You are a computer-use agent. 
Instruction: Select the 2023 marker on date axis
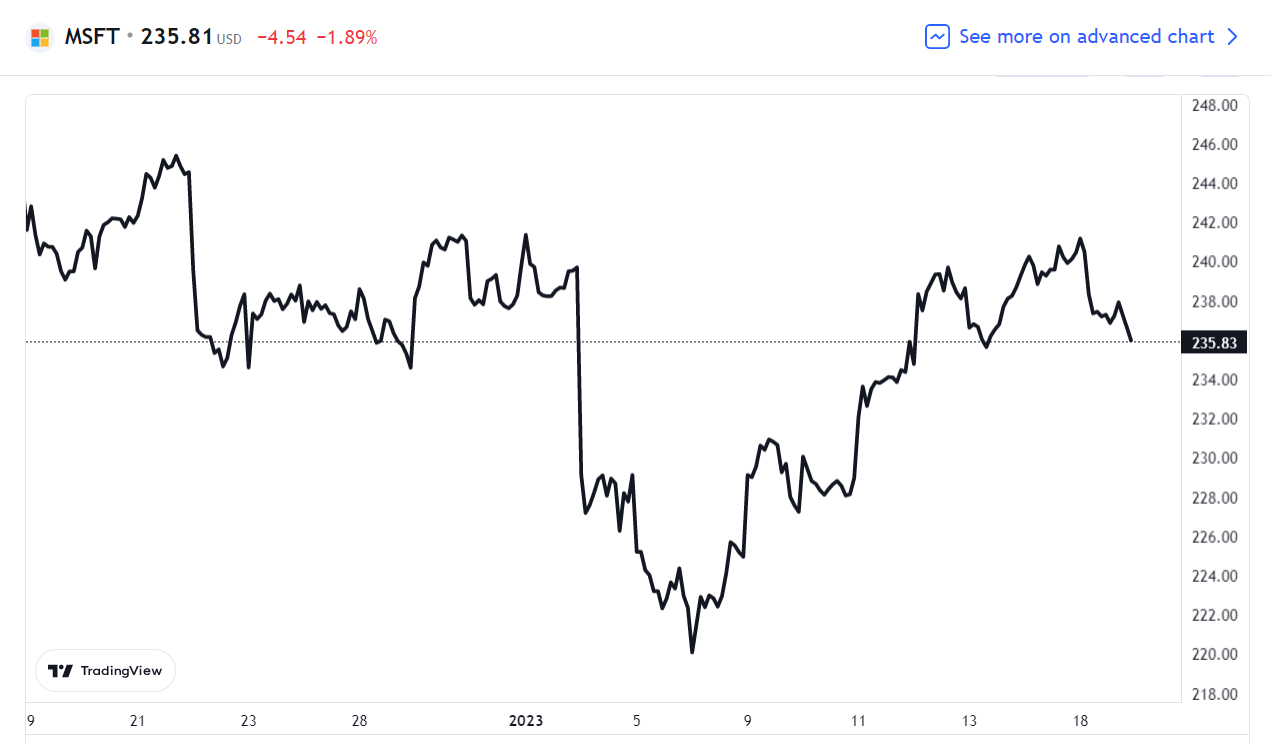click(526, 721)
